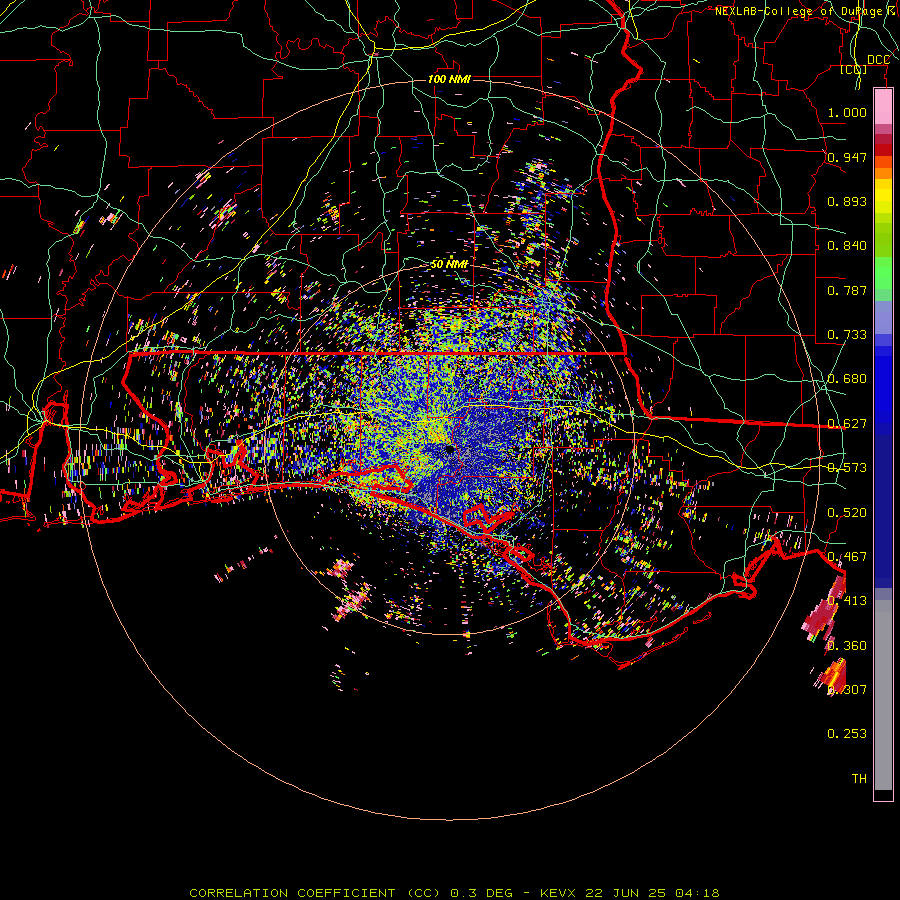Click the TH threshold label on the scale

point(859,779)
